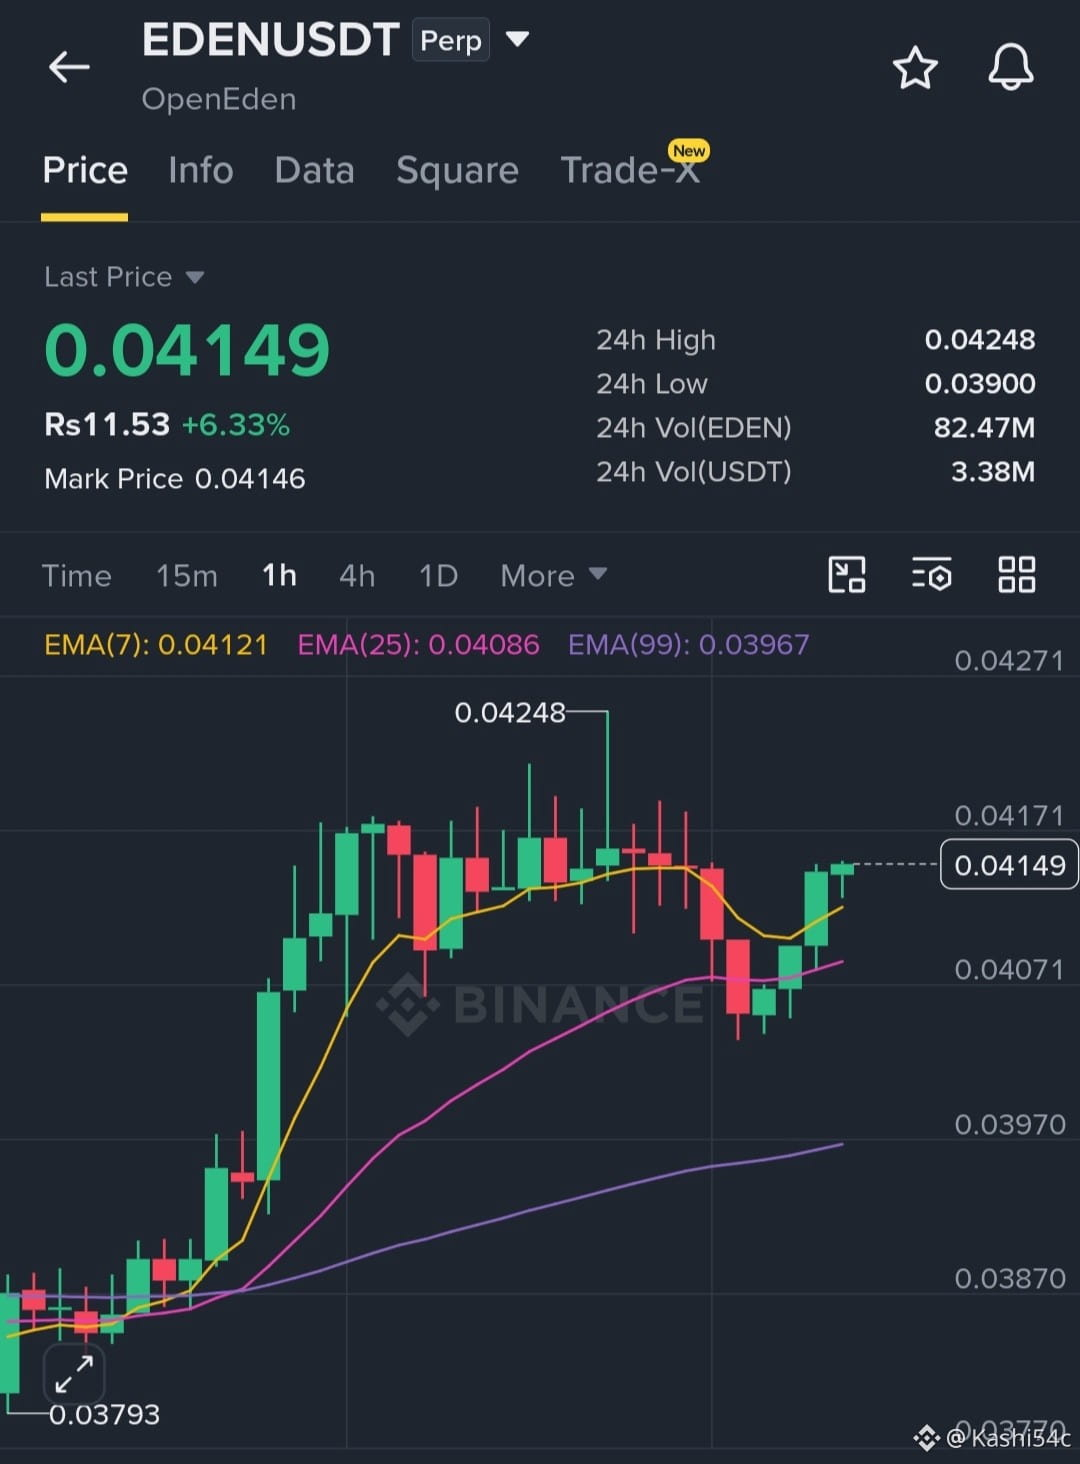
Task: Go back using the arrow icon
Action: click(69, 67)
